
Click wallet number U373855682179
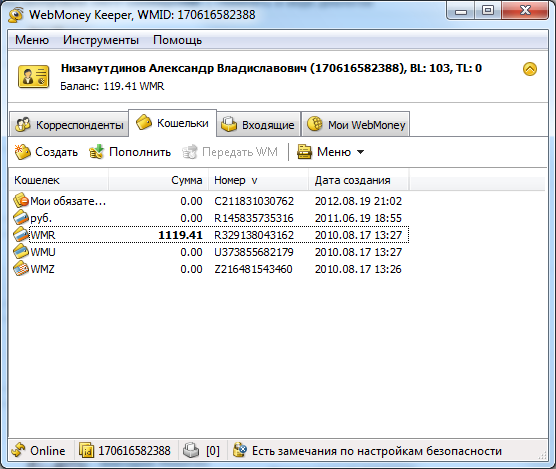tap(254, 252)
